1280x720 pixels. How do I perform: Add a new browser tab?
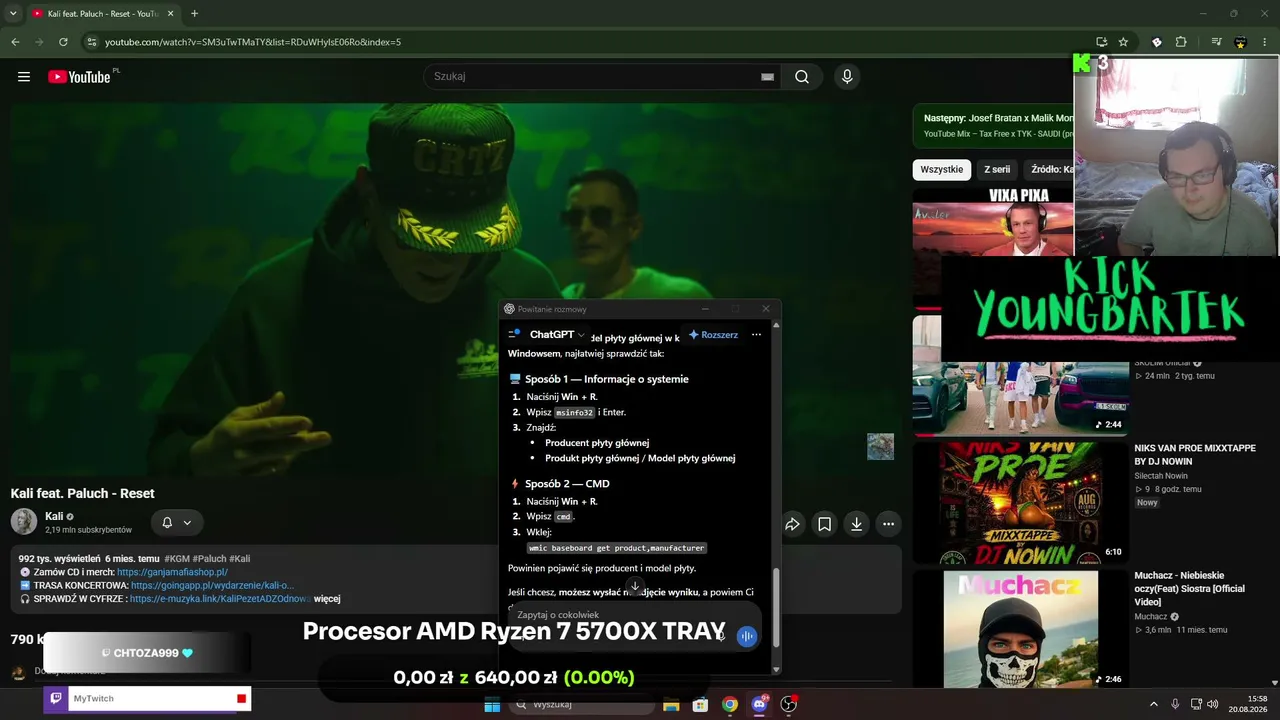[x=194, y=14]
